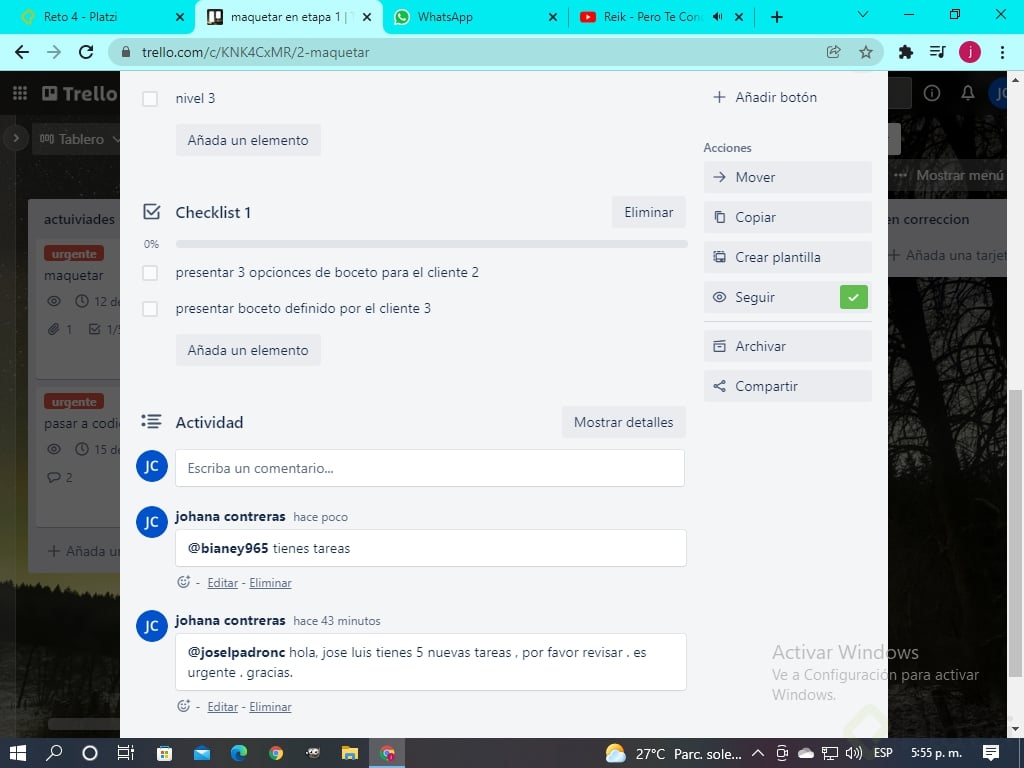Viewport: 1024px width, 768px height.
Task: Check 'presentar boceto definido por el cliente 3'
Action: click(x=150, y=309)
